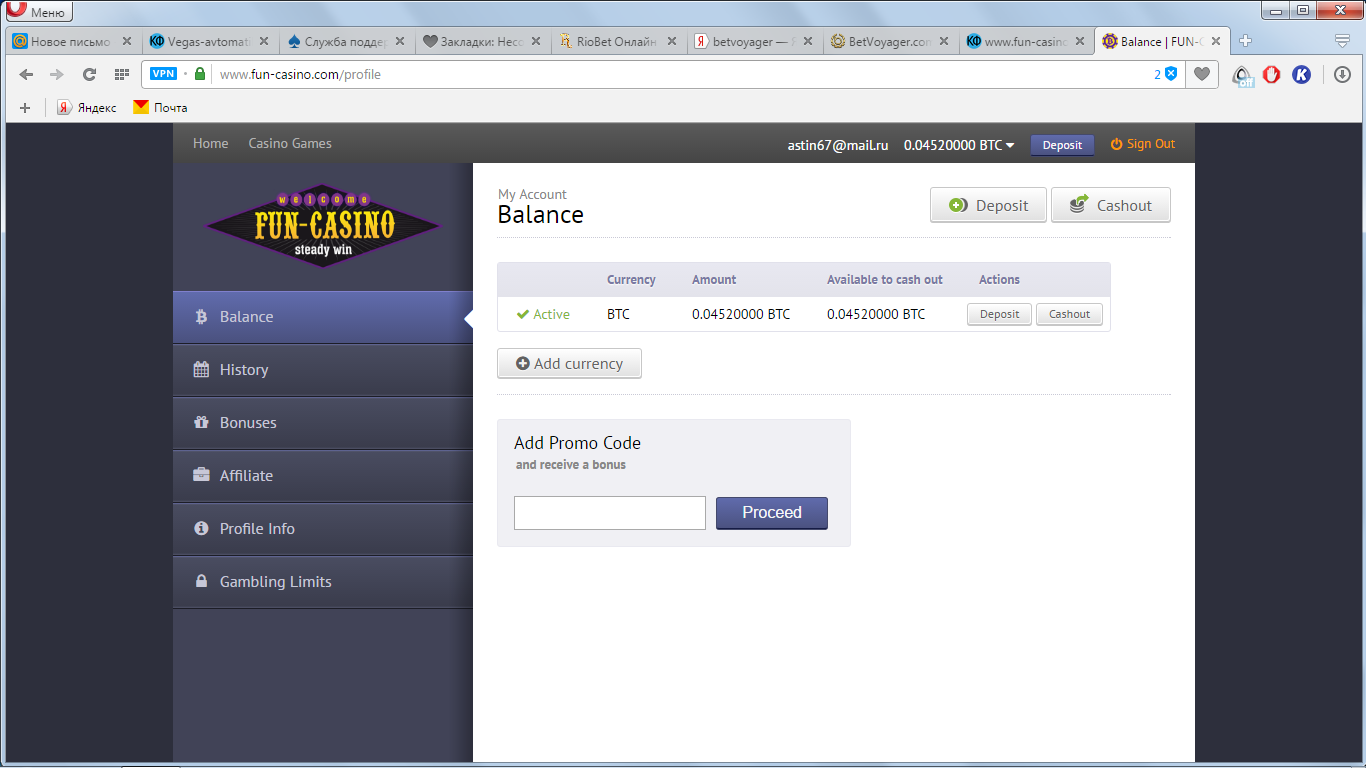Go forward one page in the browser
Viewport: 1366px width, 768px height.
tap(57, 74)
